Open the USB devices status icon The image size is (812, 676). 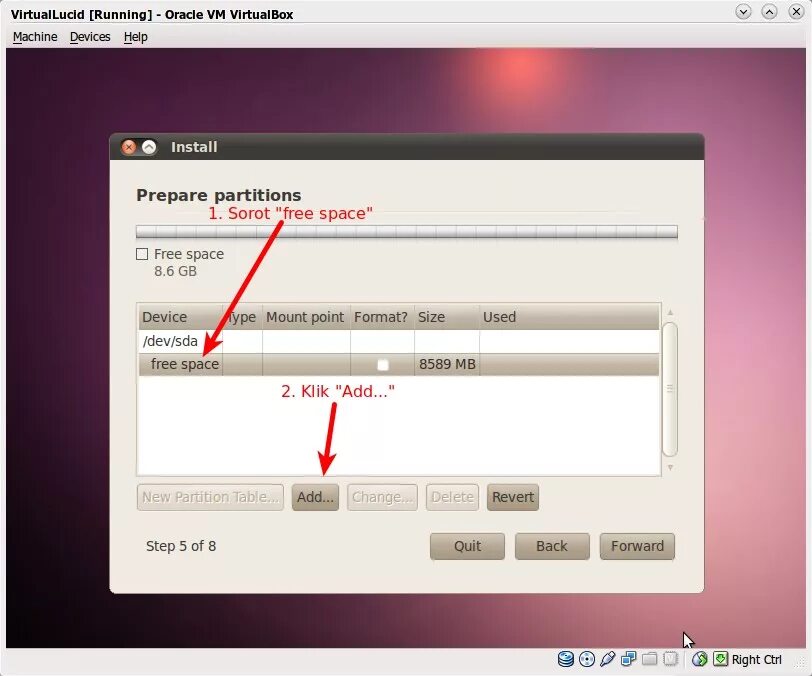pos(607,659)
